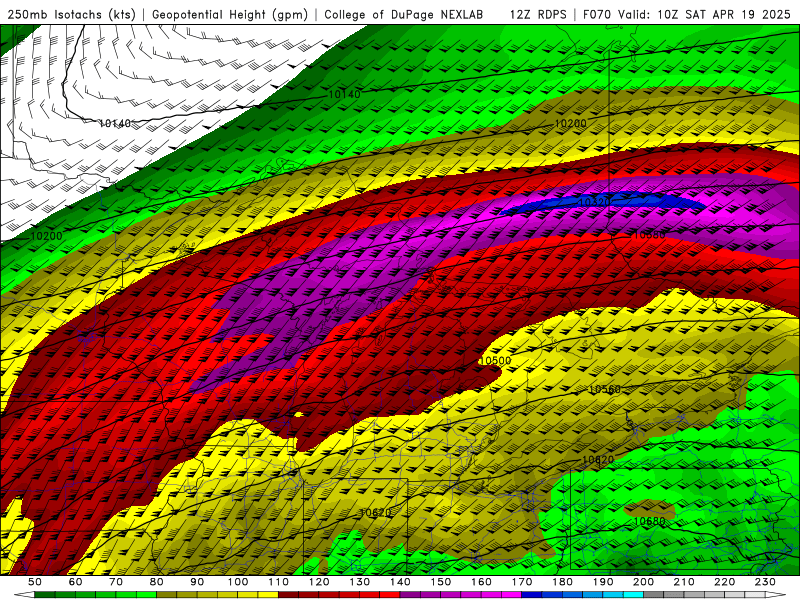Image resolution: width=800 pixels, height=600 pixels.
Task: Click the 10140 contour label on the green area
Action: point(344,94)
